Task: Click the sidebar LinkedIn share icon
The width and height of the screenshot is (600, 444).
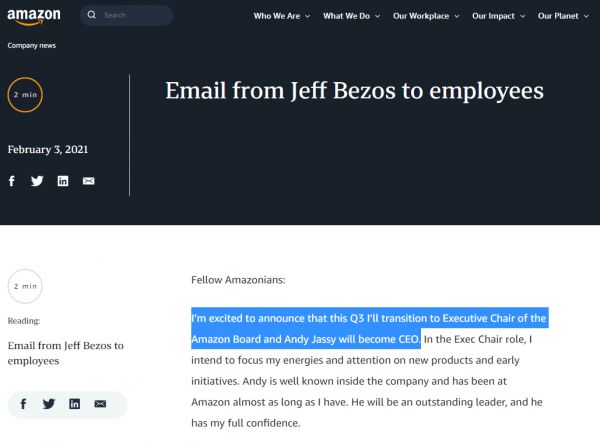Action: coord(74,404)
